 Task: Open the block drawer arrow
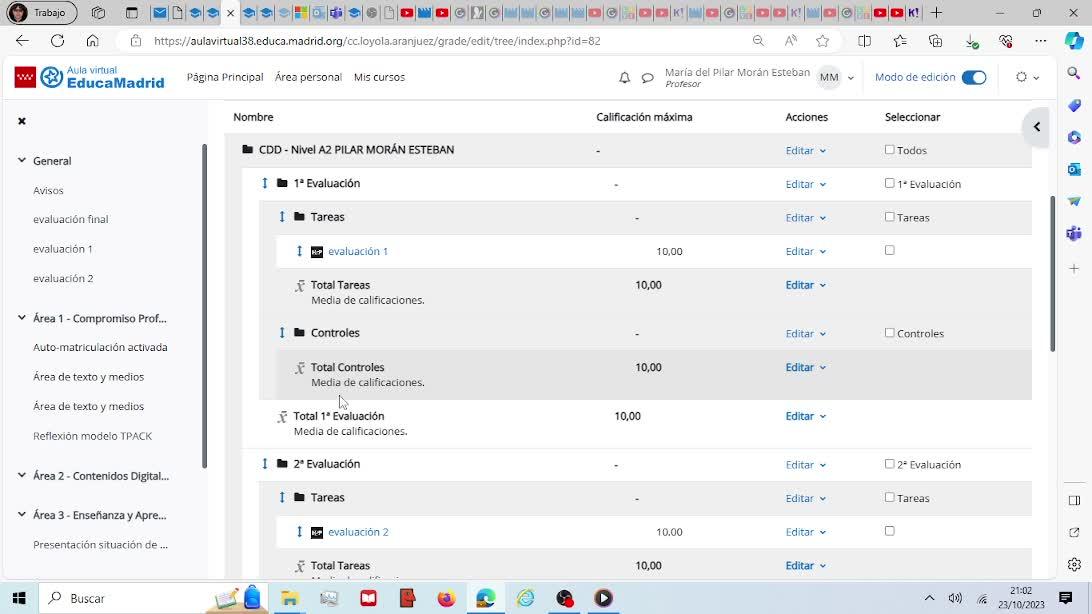point(1037,127)
